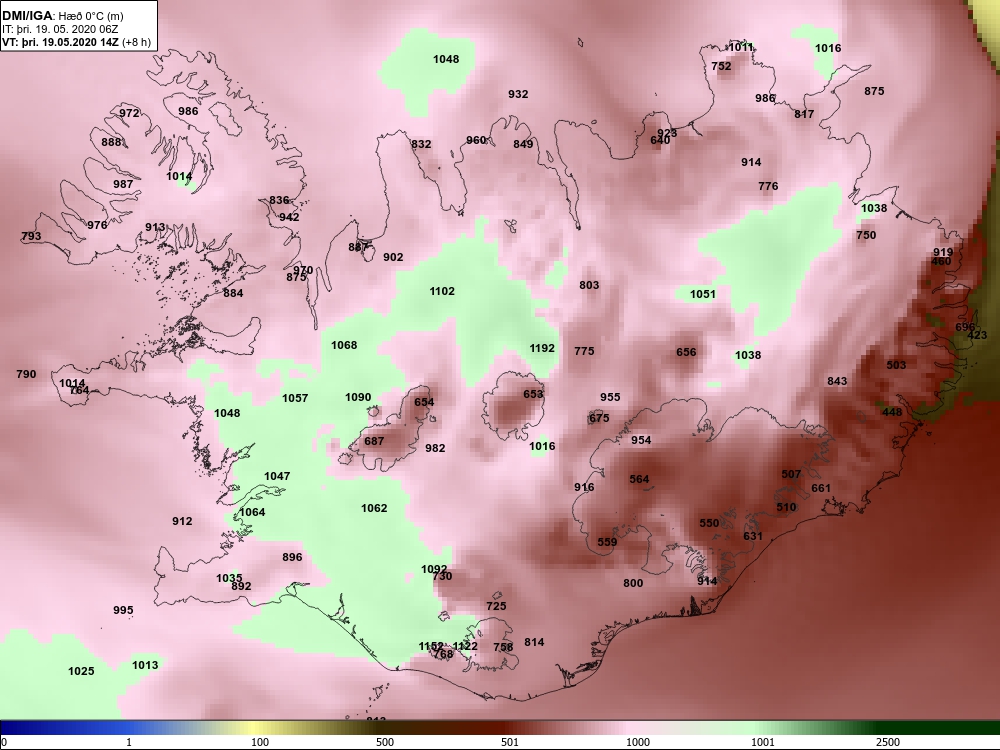Screen dimensions: 1000x750
Task: Select the 843 height label
Action: click(x=837, y=381)
